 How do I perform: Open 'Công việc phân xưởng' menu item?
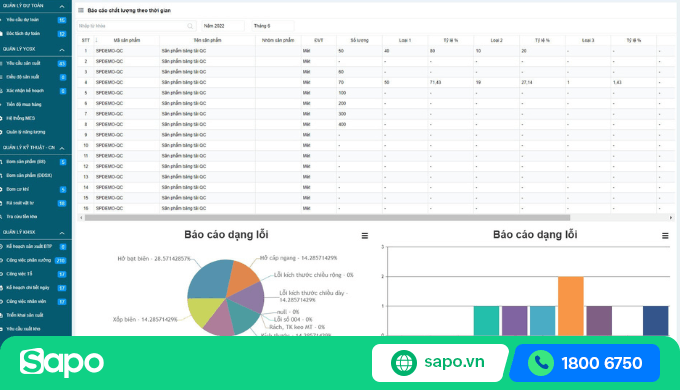[x=29, y=260]
